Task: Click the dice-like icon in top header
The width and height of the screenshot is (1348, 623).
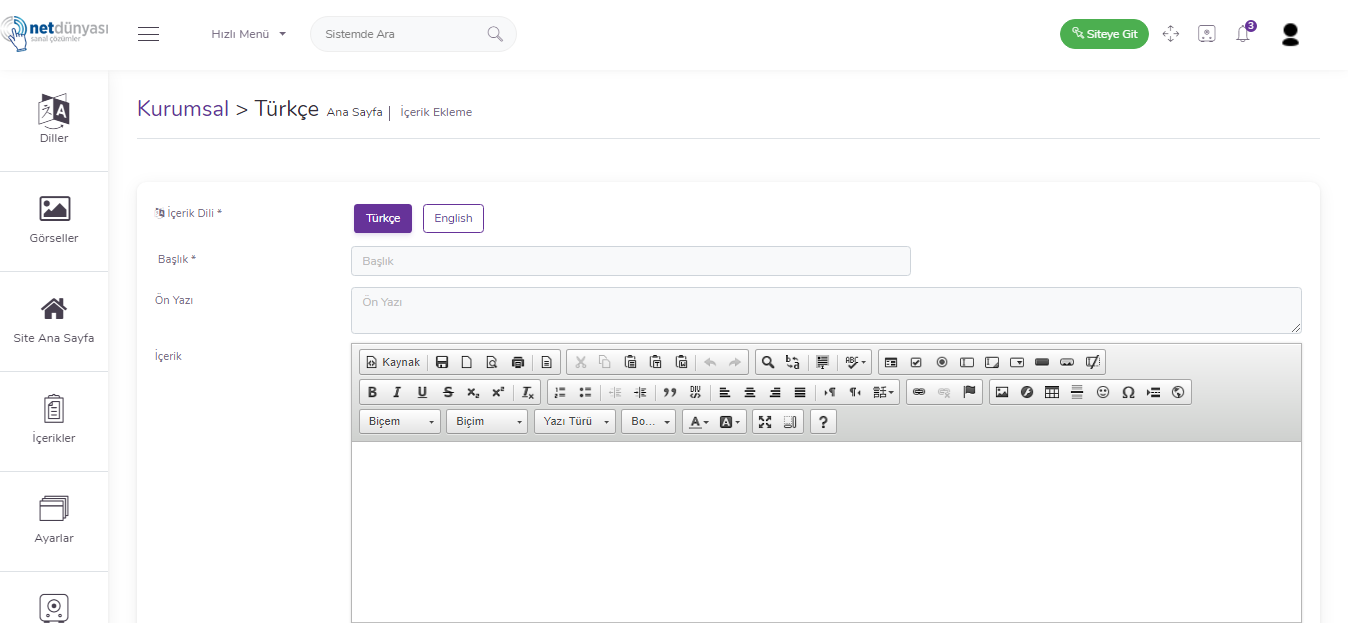Action: pyautogui.click(x=1207, y=34)
